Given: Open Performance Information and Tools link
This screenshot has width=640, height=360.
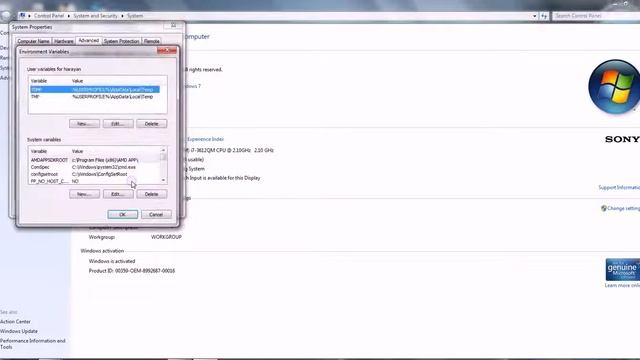Looking at the screenshot, I should tap(33, 344).
